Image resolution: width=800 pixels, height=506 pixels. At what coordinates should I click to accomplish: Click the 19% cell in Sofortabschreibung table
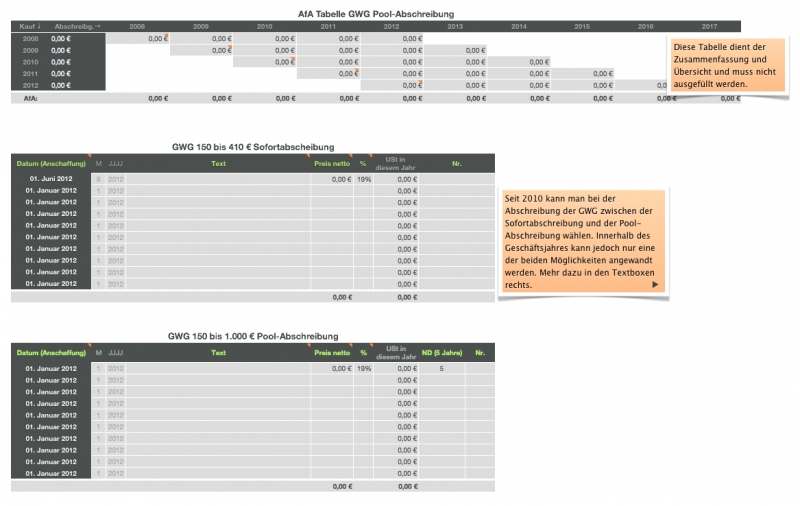(363, 179)
